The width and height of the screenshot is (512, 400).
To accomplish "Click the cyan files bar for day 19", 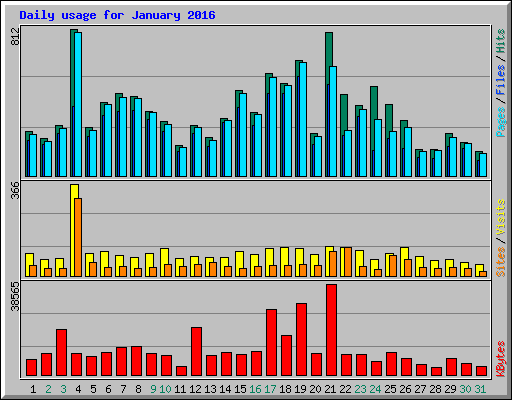I will [303, 119].
